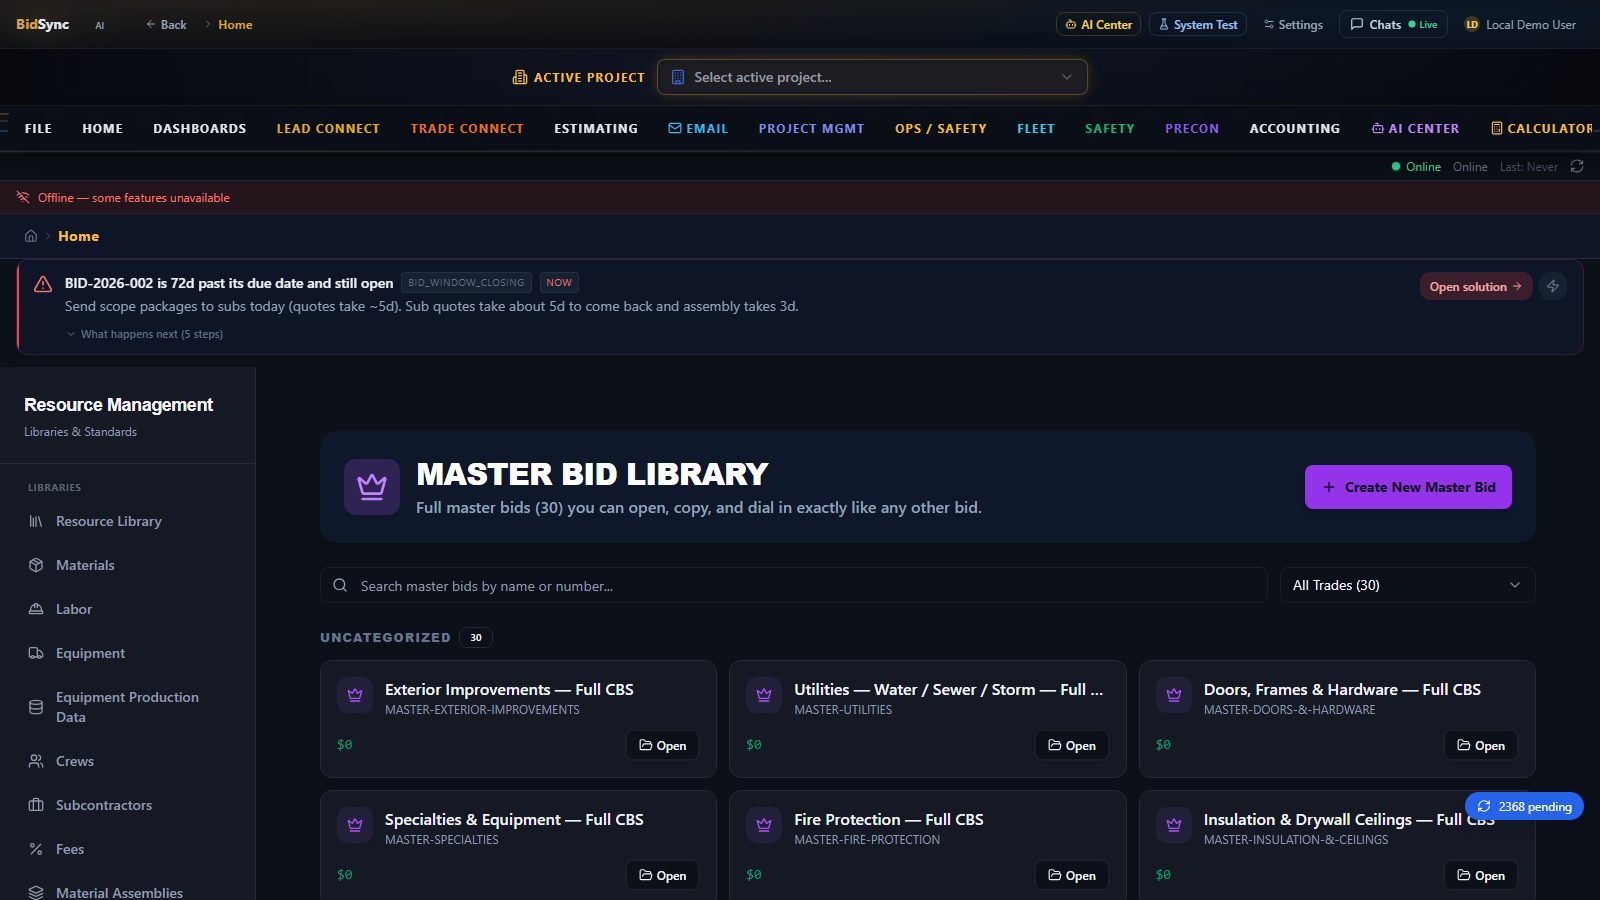This screenshot has width=1600, height=900.
Task: Open Chats Live in the top bar
Action: click(1393, 24)
